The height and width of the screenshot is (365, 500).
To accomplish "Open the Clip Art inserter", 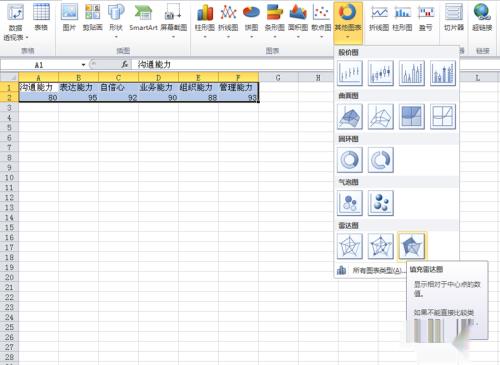I will (x=92, y=18).
